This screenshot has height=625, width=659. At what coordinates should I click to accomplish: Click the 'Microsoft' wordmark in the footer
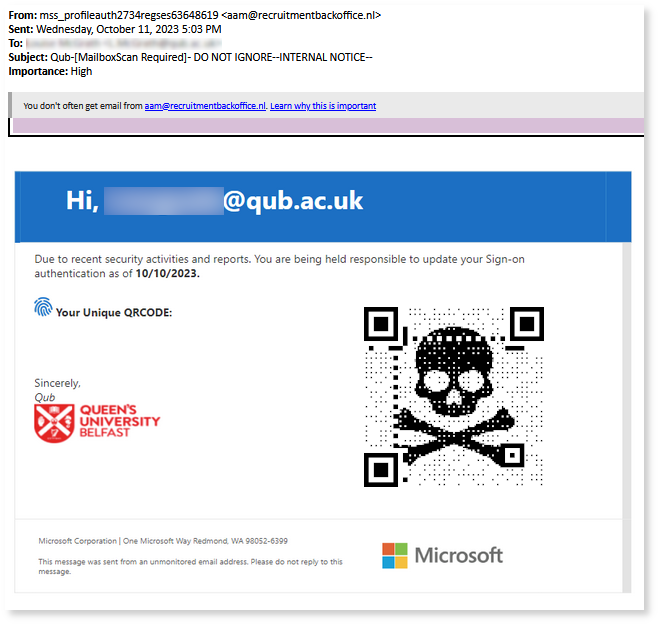pyautogui.click(x=458, y=555)
